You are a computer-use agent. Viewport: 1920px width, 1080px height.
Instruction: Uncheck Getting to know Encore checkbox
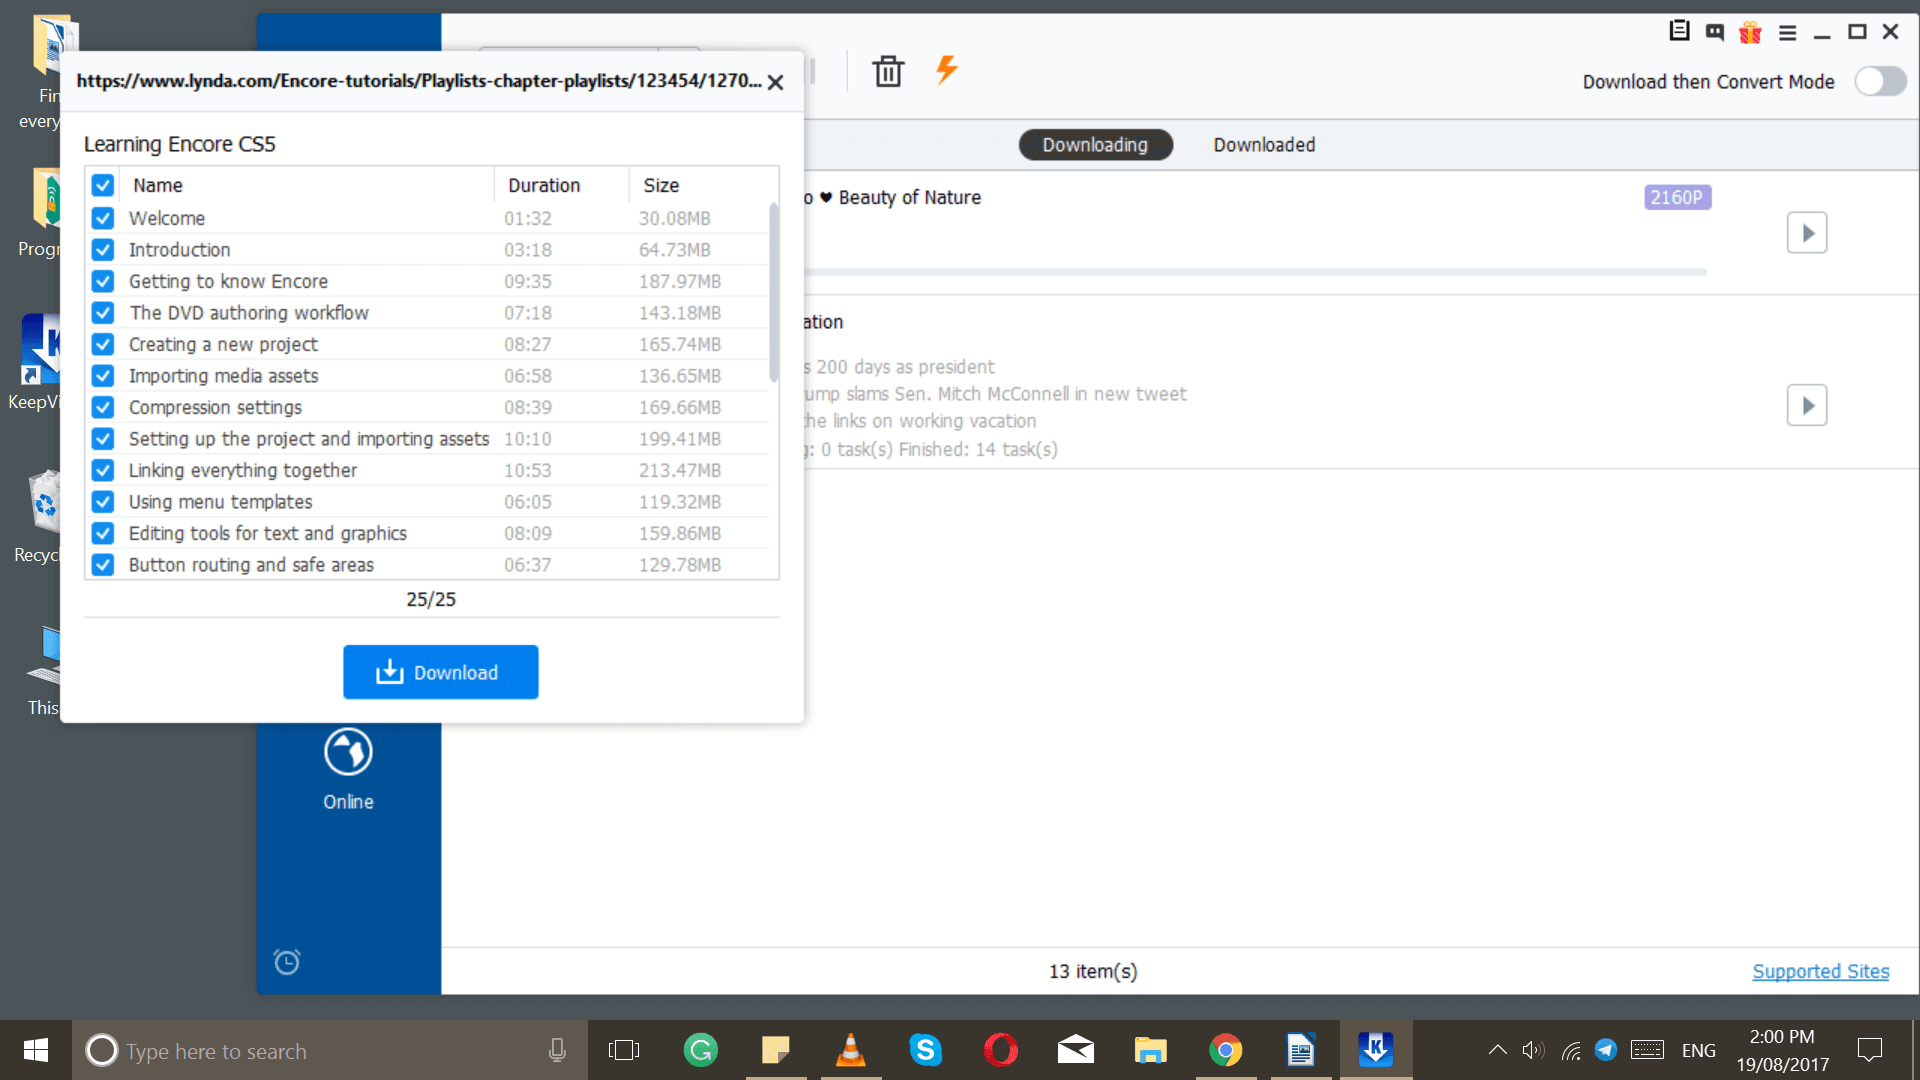click(x=103, y=281)
